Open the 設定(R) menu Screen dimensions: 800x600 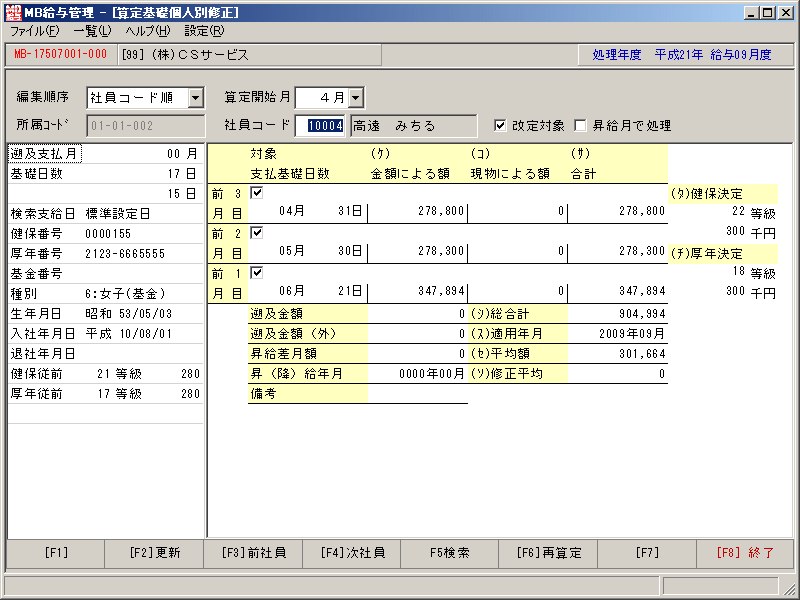tap(204, 31)
